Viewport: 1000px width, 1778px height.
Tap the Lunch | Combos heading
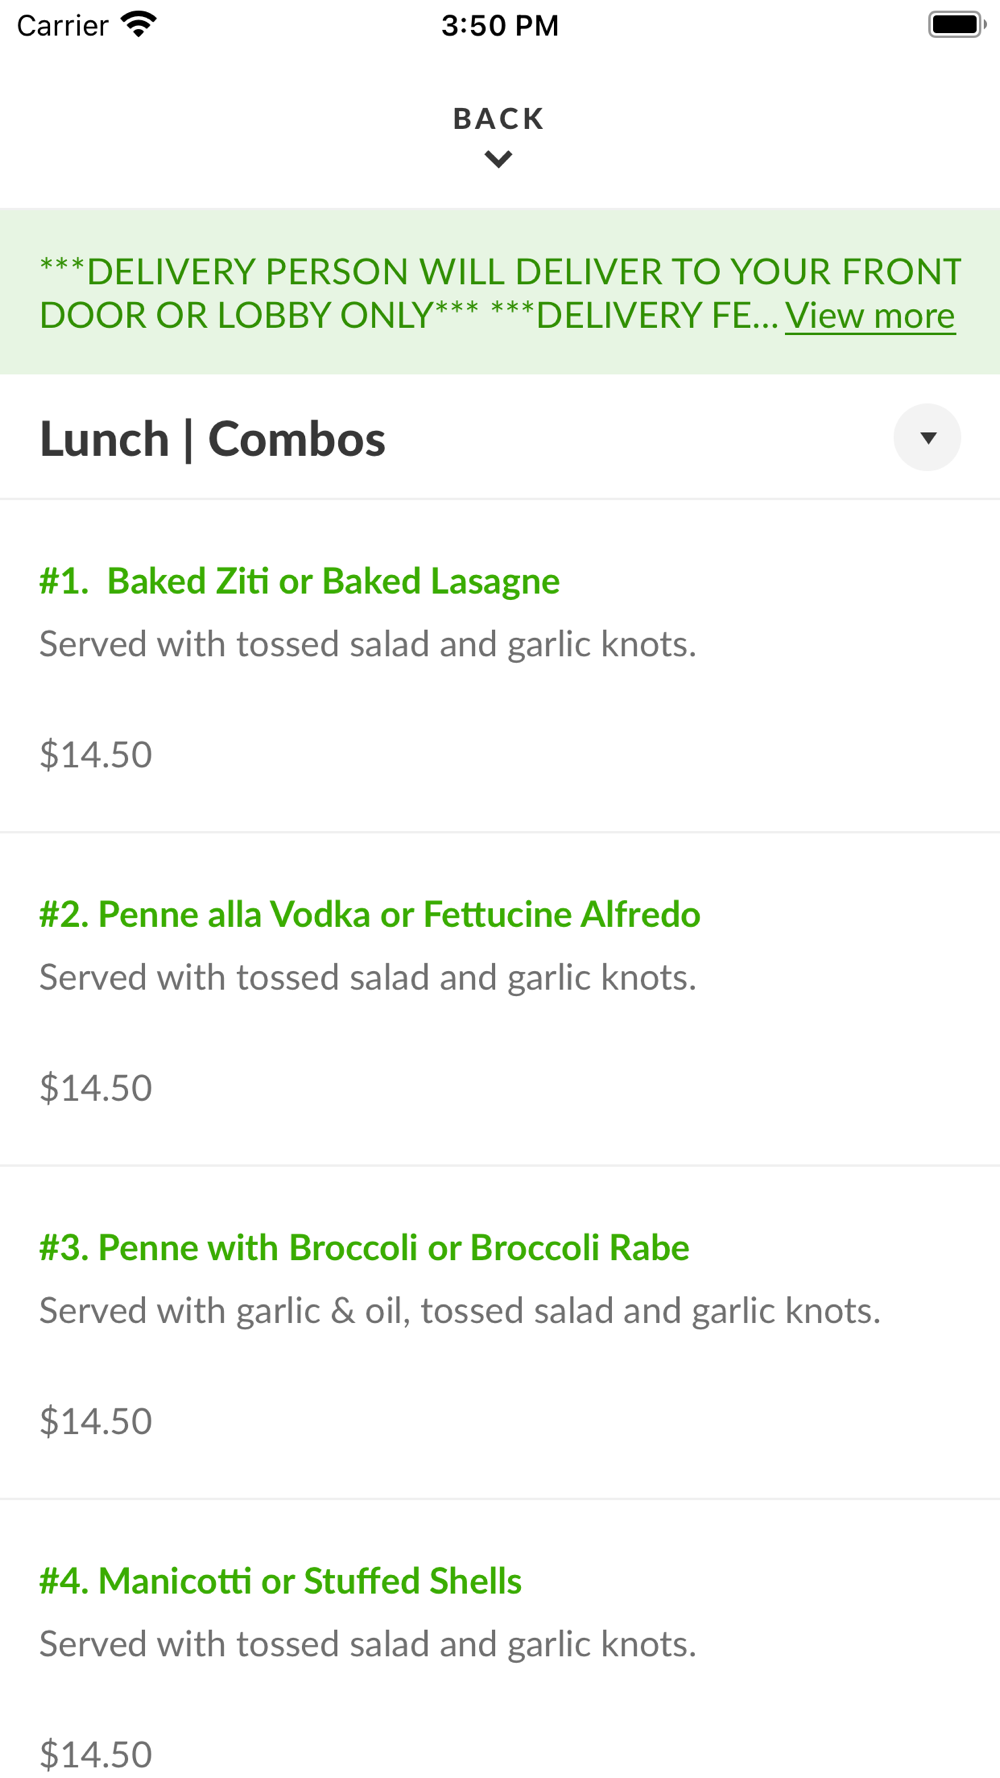[212, 439]
